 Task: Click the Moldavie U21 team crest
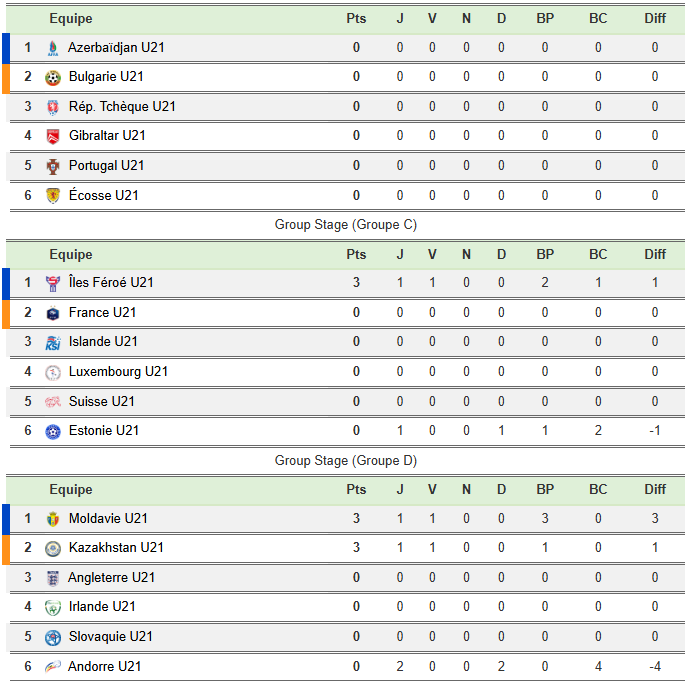(53, 519)
